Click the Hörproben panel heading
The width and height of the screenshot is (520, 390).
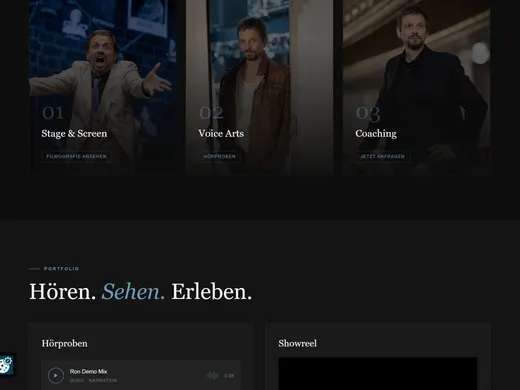coord(65,343)
